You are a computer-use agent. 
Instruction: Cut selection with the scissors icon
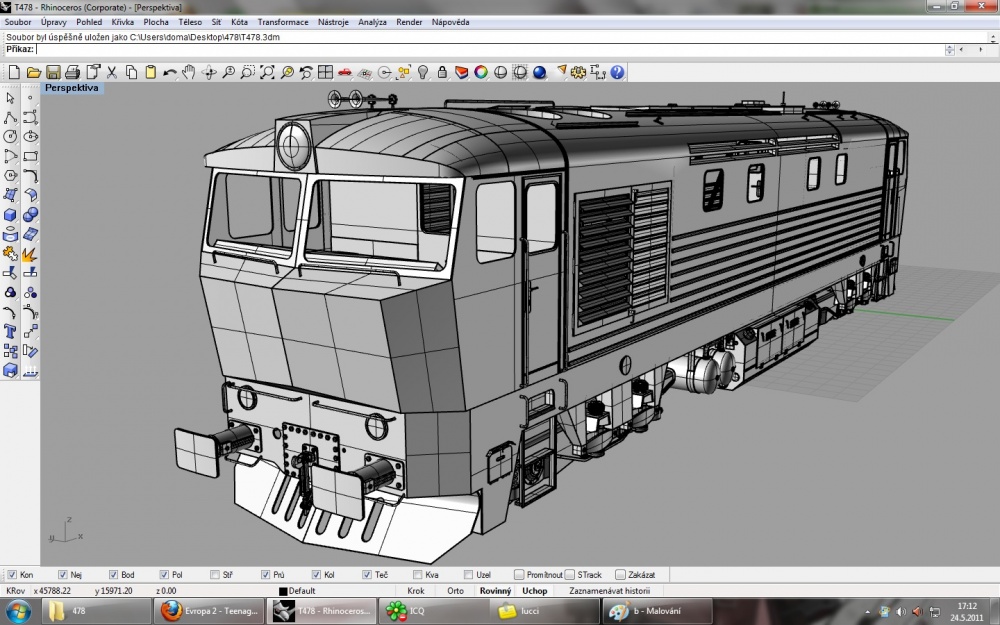[x=112, y=72]
